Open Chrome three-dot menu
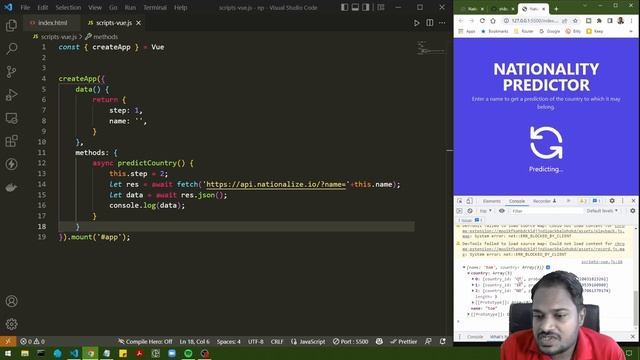Viewport: 640px width, 360px height. point(631,20)
